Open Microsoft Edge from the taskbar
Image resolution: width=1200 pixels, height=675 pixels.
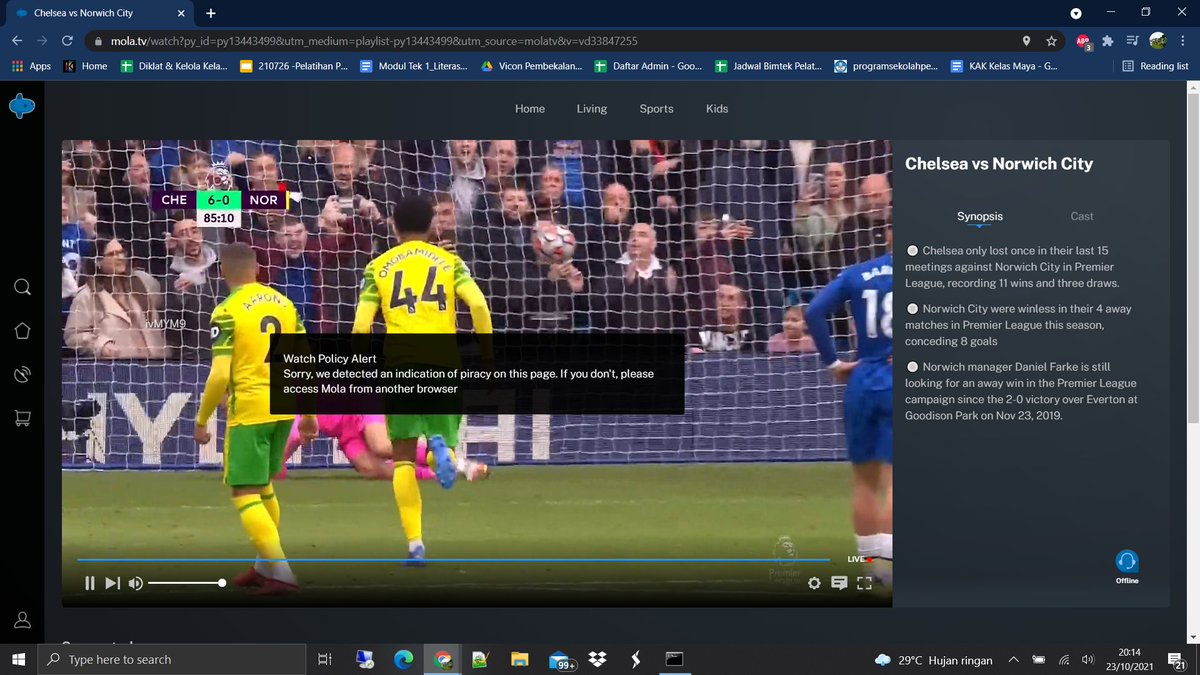coord(403,659)
